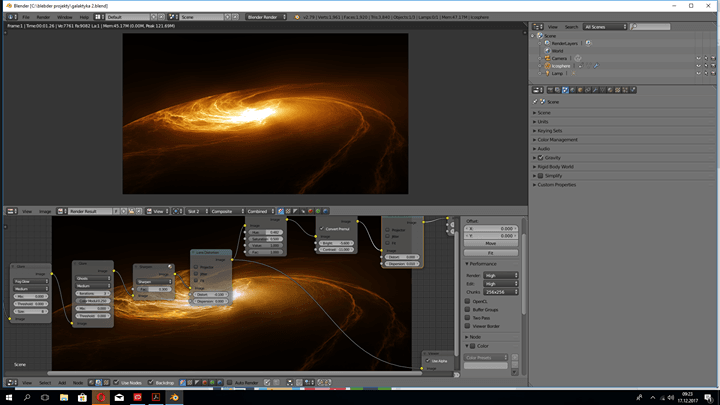The height and width of the screenshot is (405, 720).
Task: Show red channel in image editor header
Action: tap(310, 211)
